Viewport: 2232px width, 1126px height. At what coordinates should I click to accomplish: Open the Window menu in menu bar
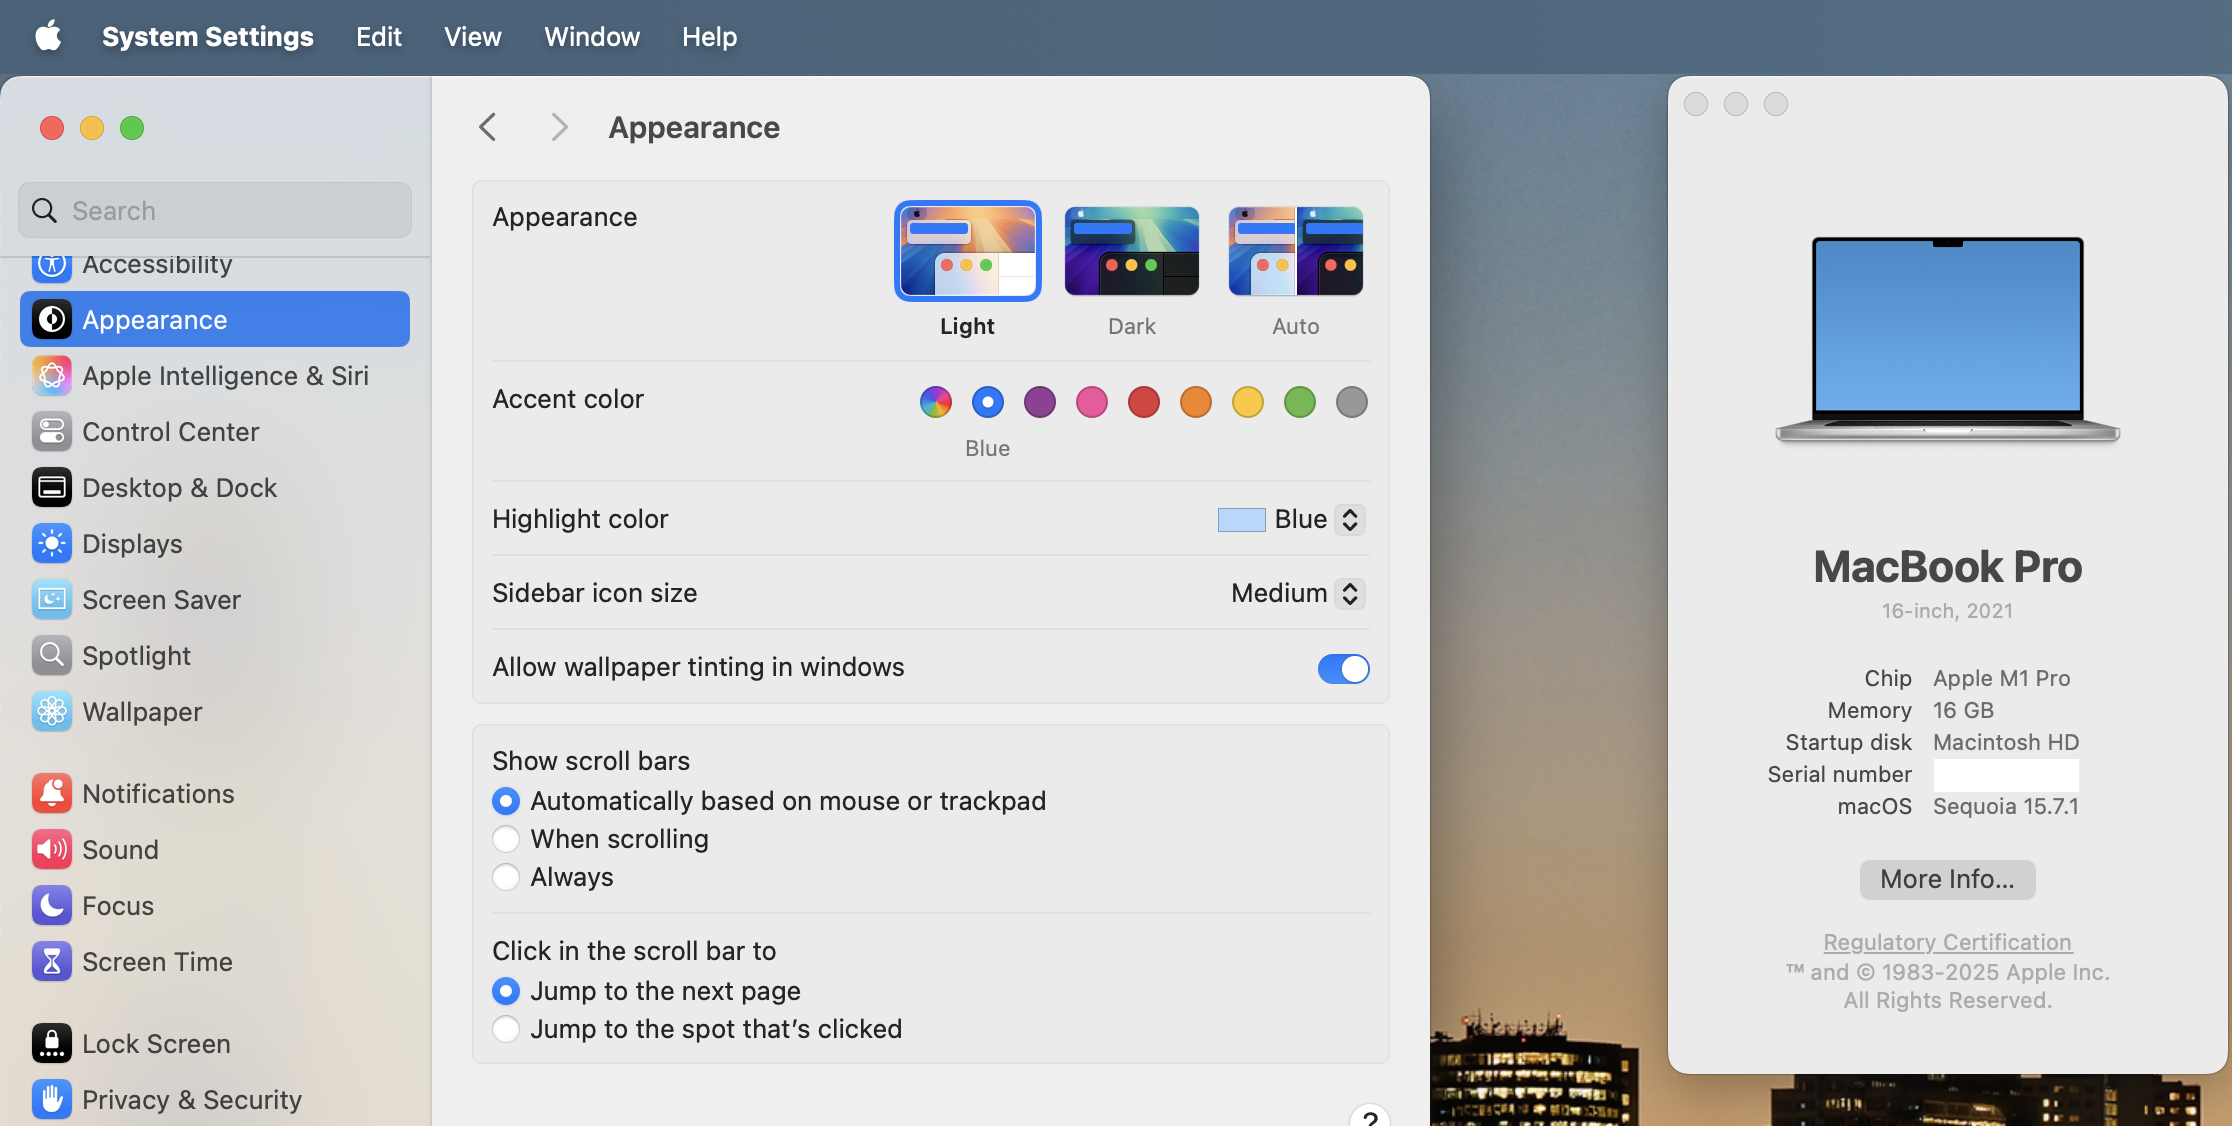(x=591, y=37)
